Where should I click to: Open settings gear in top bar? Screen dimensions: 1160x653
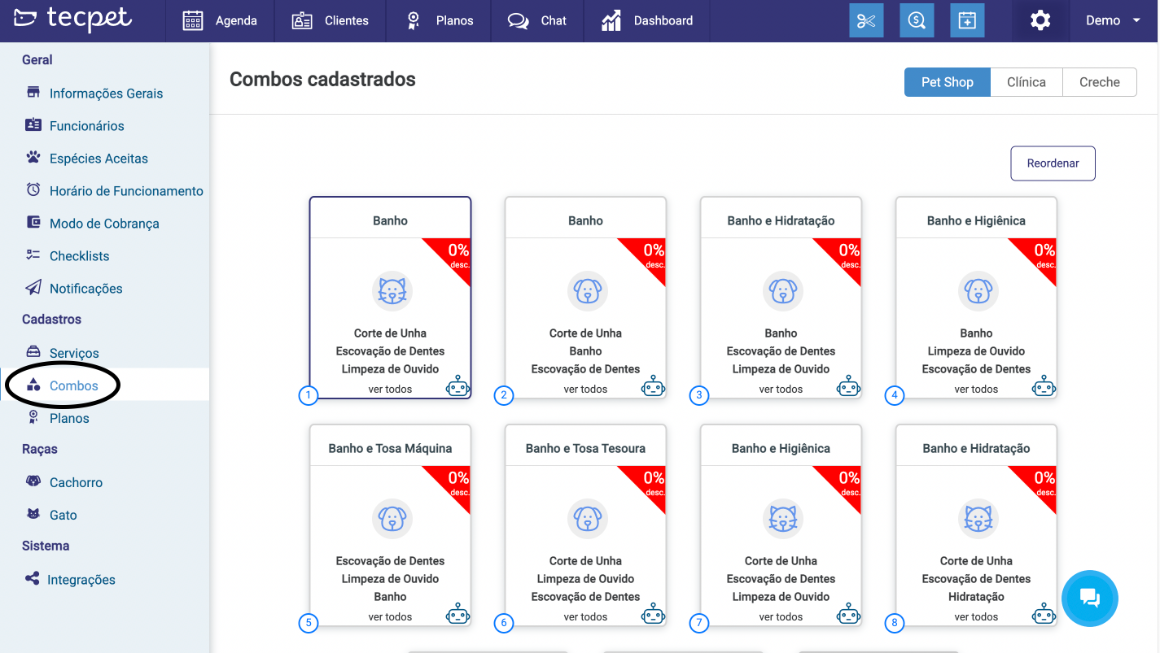[x=1040, y=21]
